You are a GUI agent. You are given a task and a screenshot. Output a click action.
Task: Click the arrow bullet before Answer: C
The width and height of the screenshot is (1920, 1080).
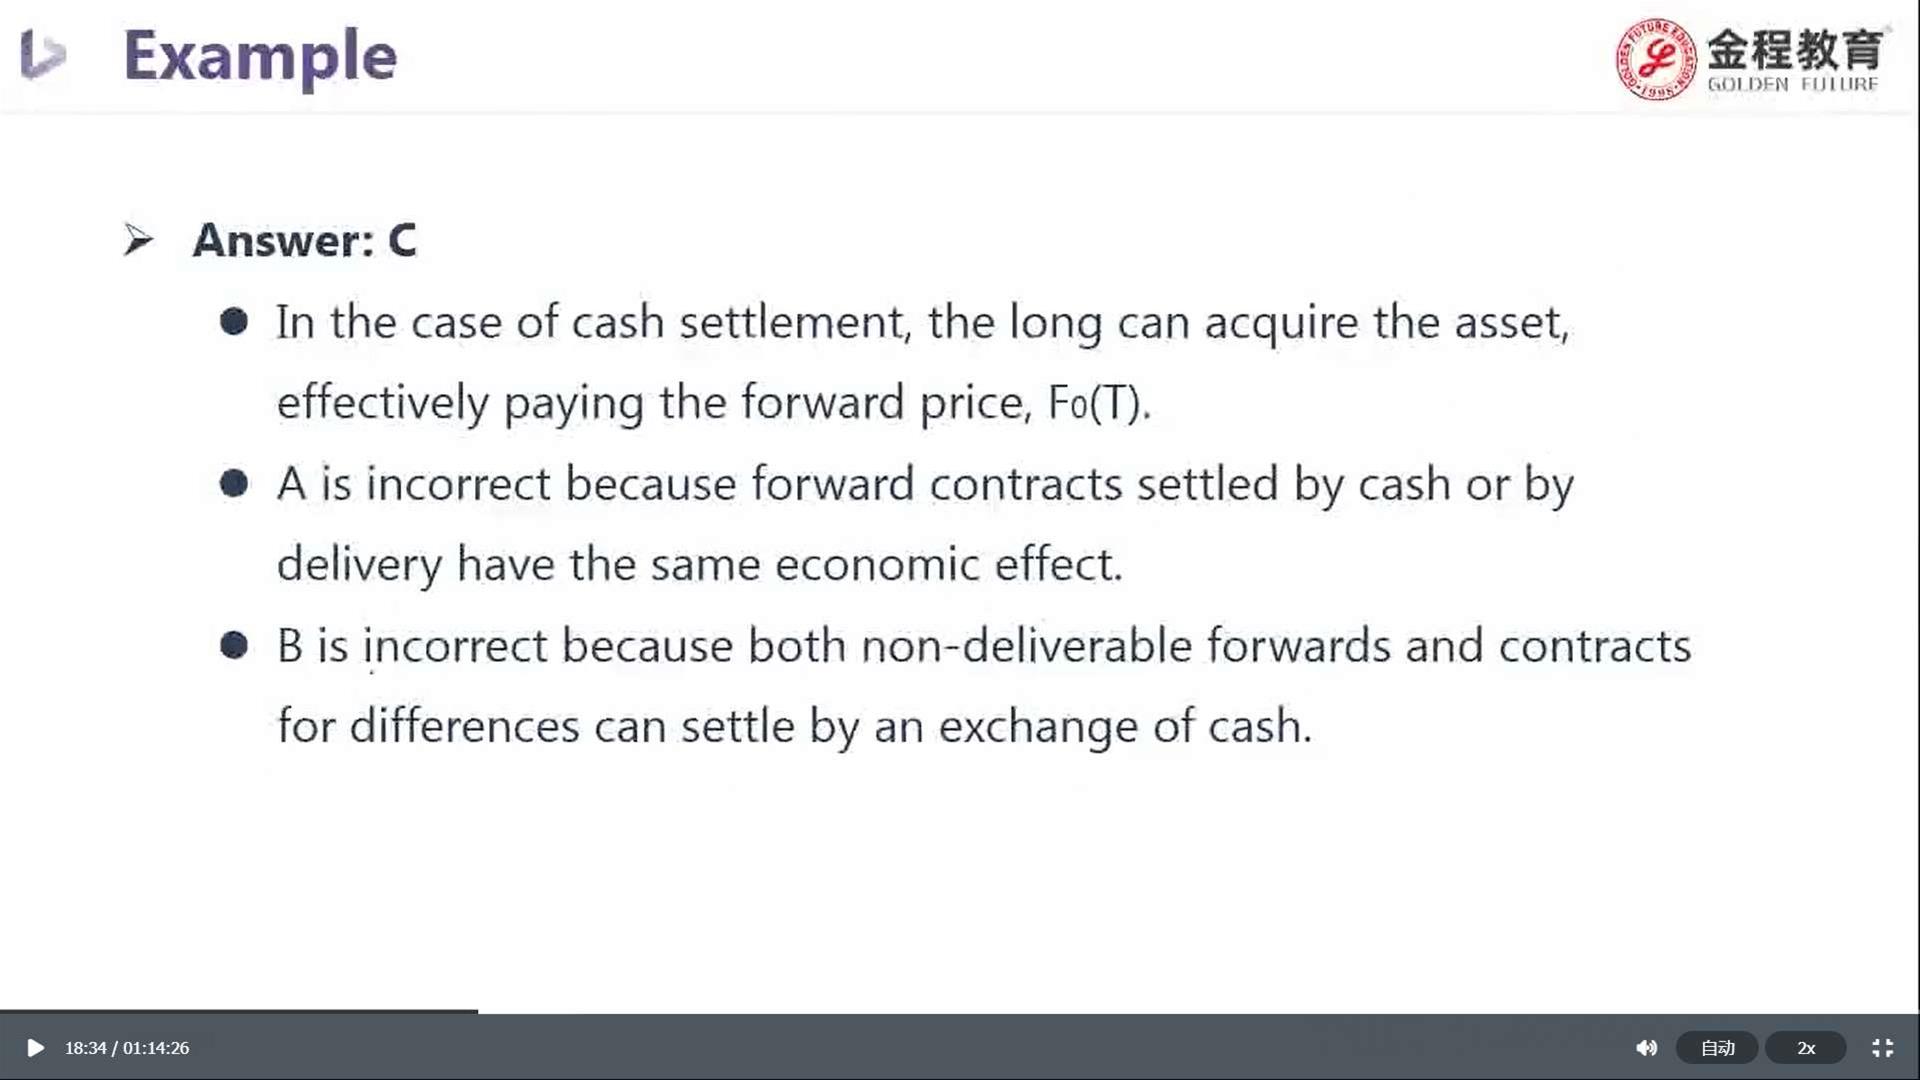139,240
